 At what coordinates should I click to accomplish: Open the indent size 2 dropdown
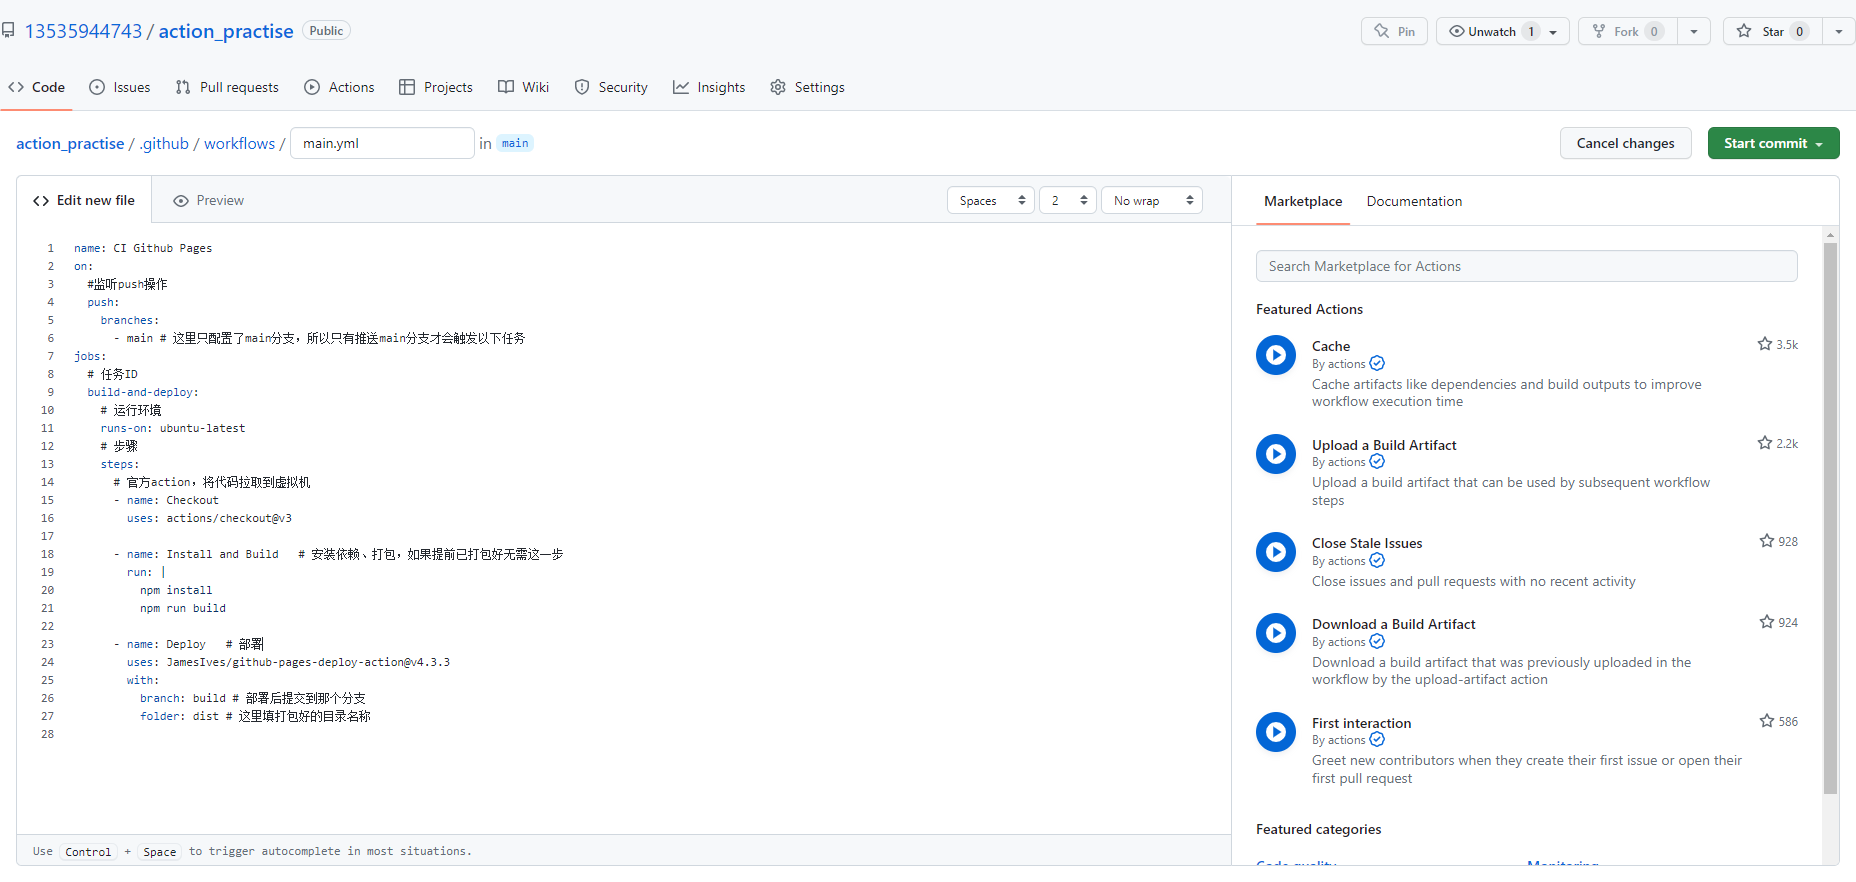(1068, 200)
